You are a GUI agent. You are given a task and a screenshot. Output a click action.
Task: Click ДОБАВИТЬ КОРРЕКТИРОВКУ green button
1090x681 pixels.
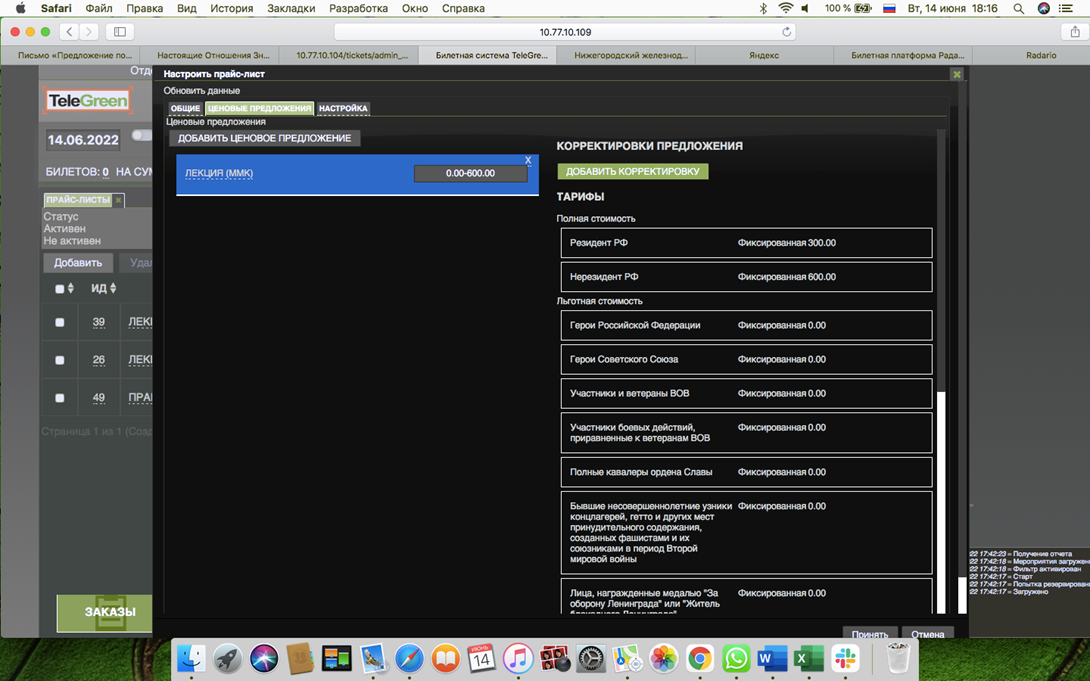point(632,172)
